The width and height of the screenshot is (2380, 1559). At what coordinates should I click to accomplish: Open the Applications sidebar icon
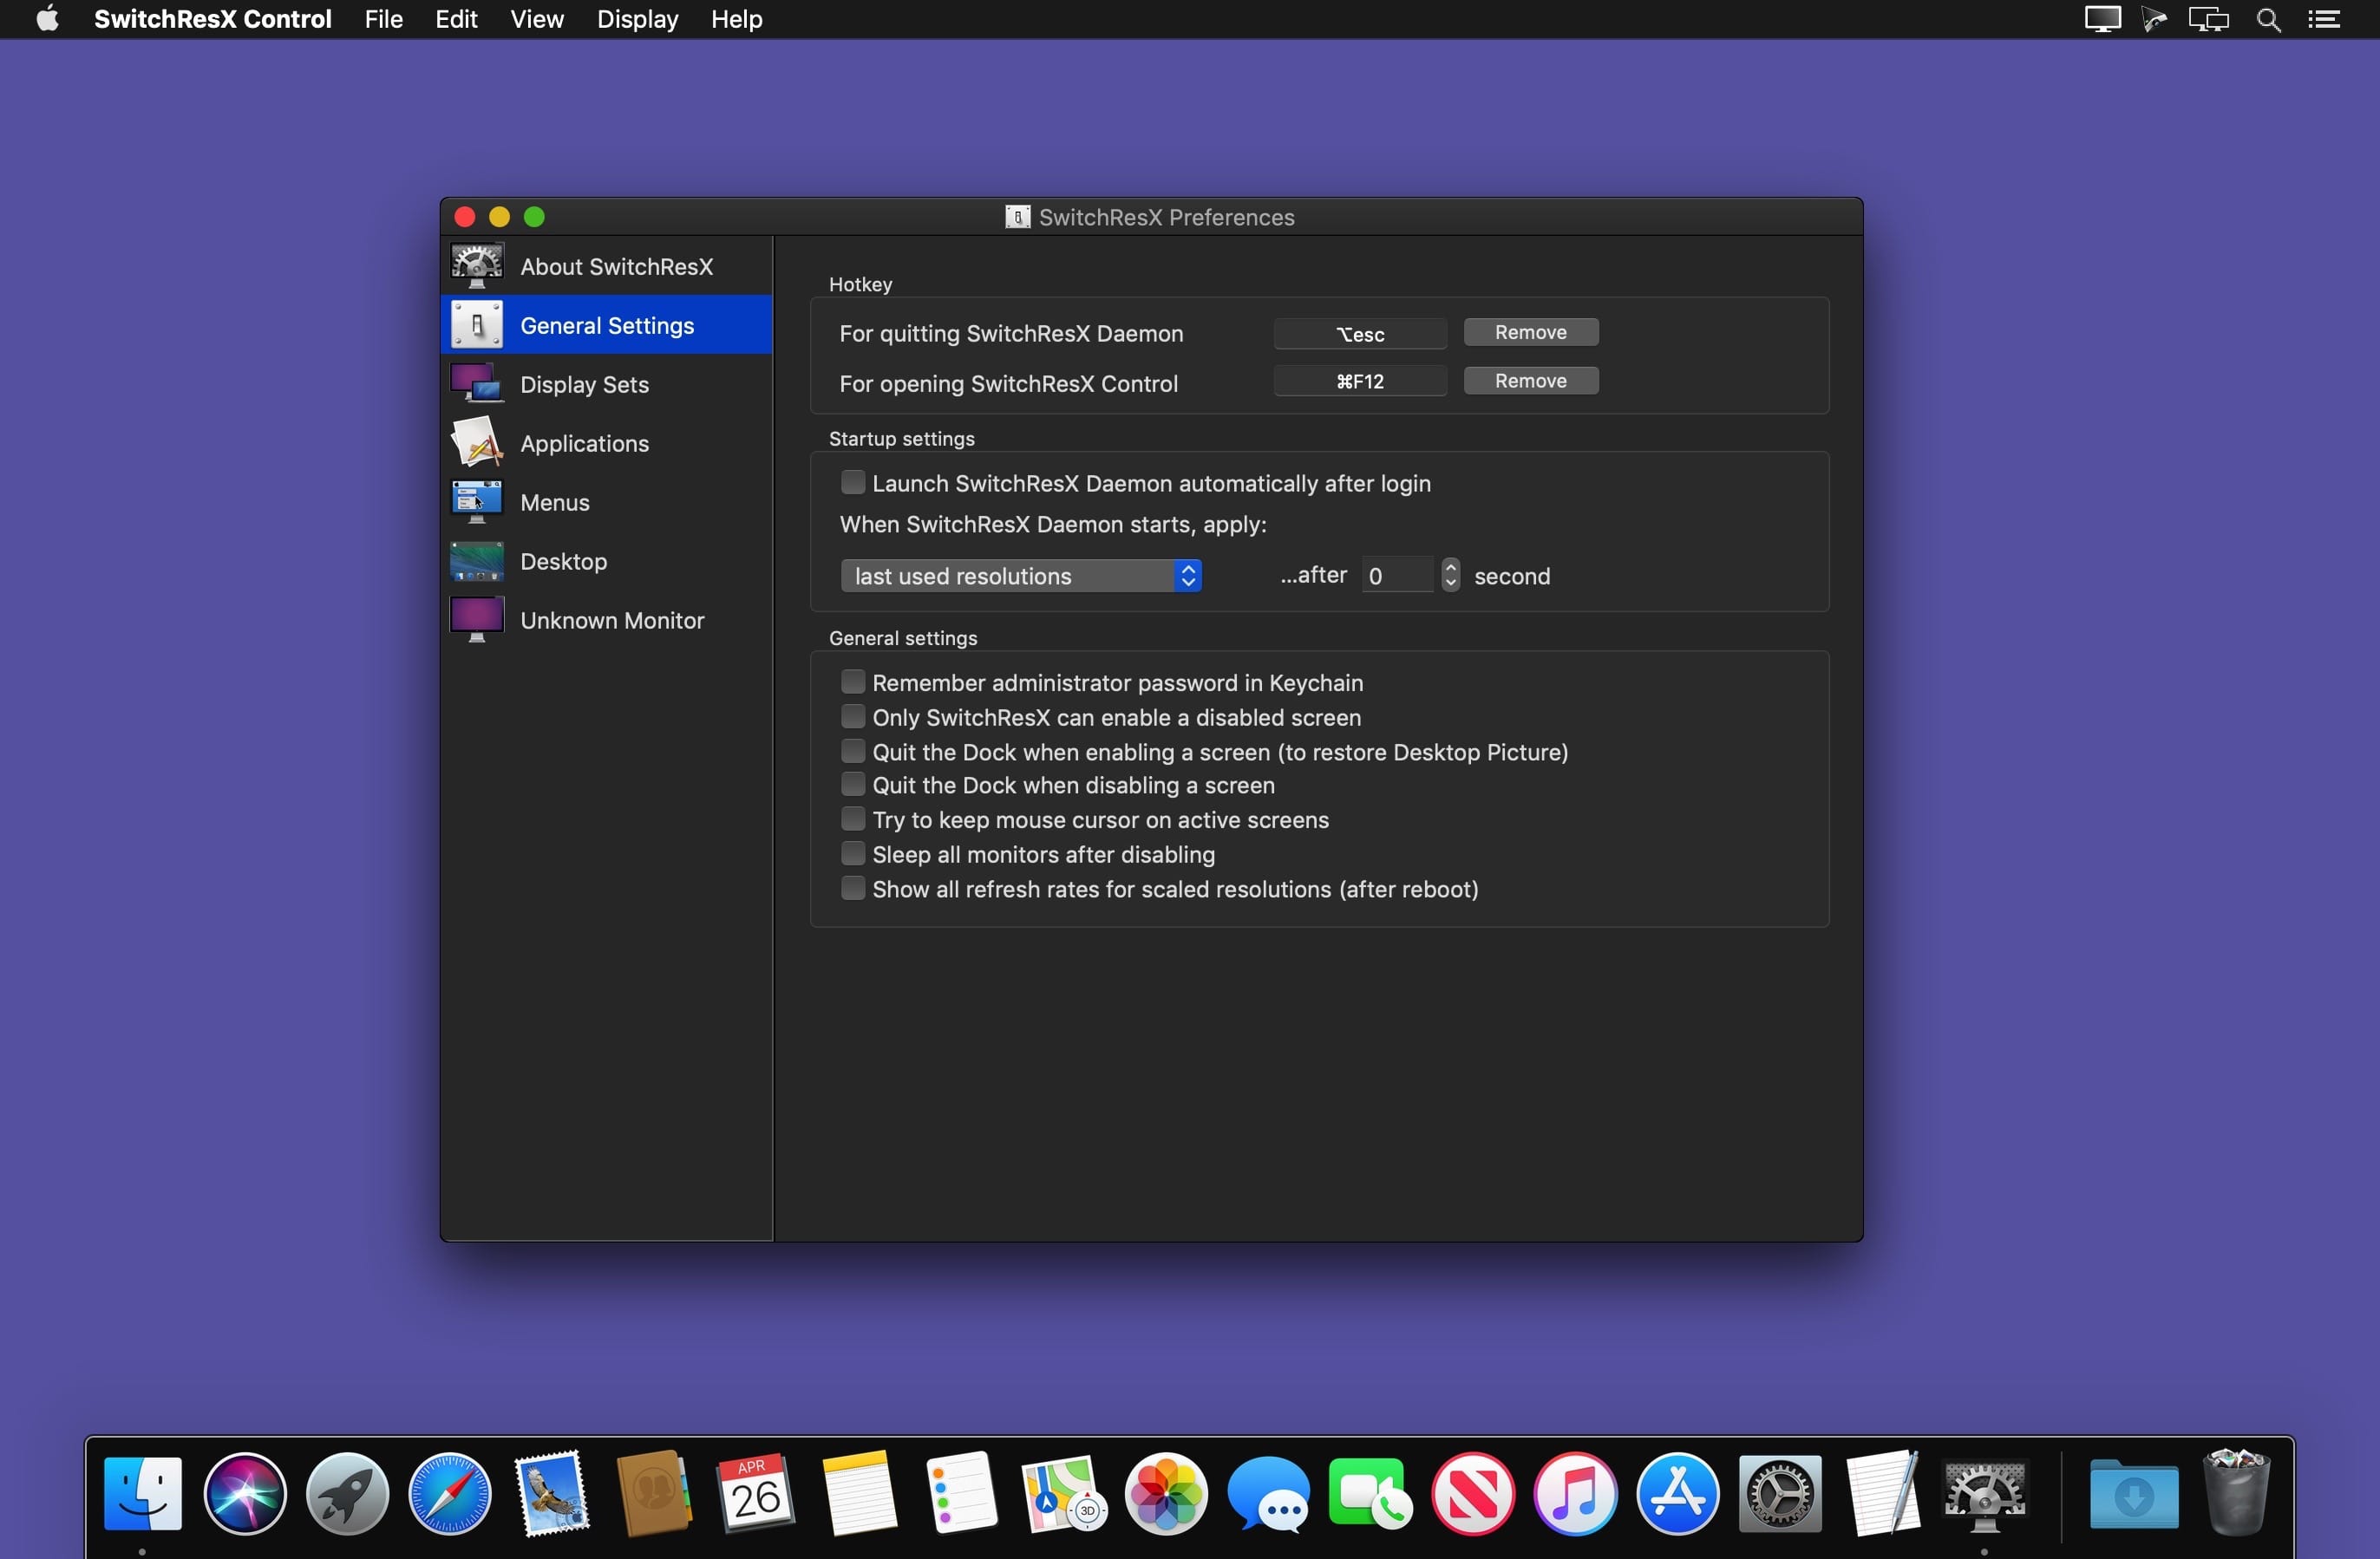pos(476,443)
